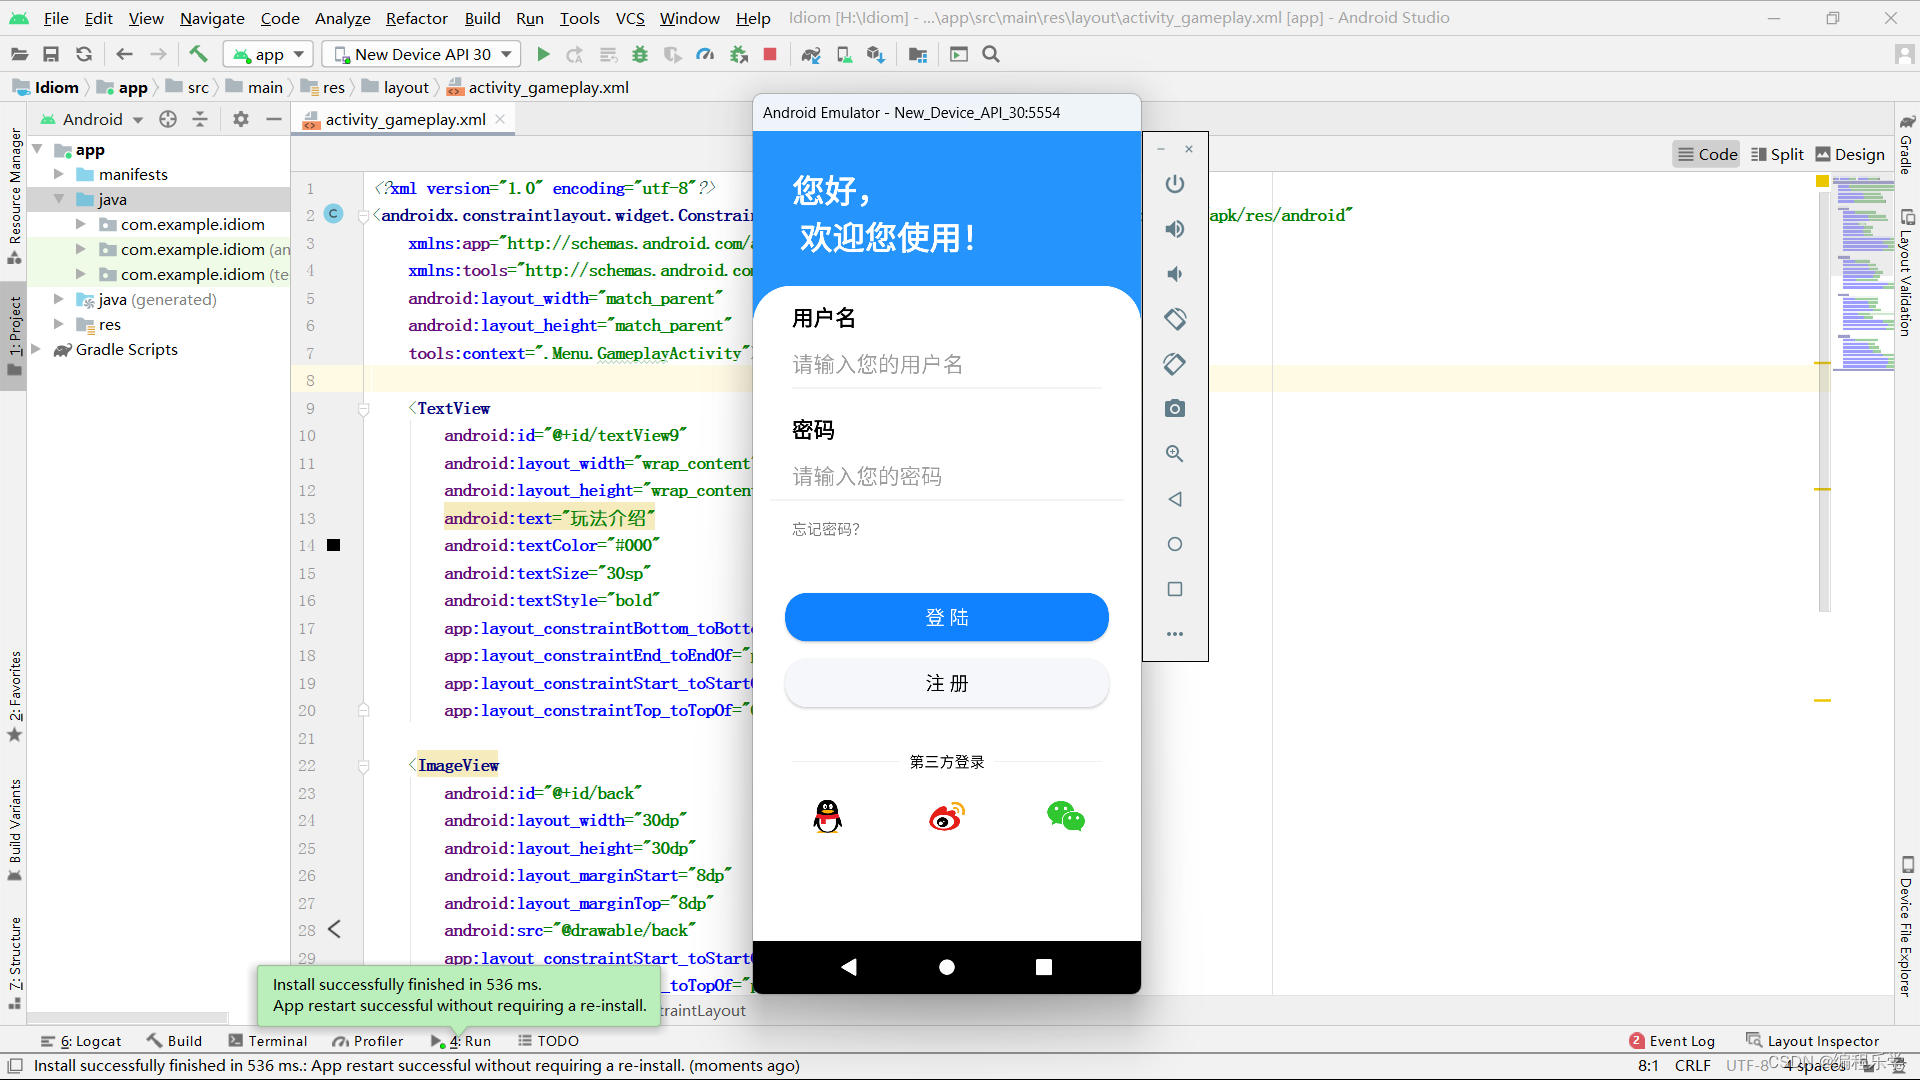The image size is (1920, 1080).
Task: Switch editor to Design view
Action: pos(1850,154)
